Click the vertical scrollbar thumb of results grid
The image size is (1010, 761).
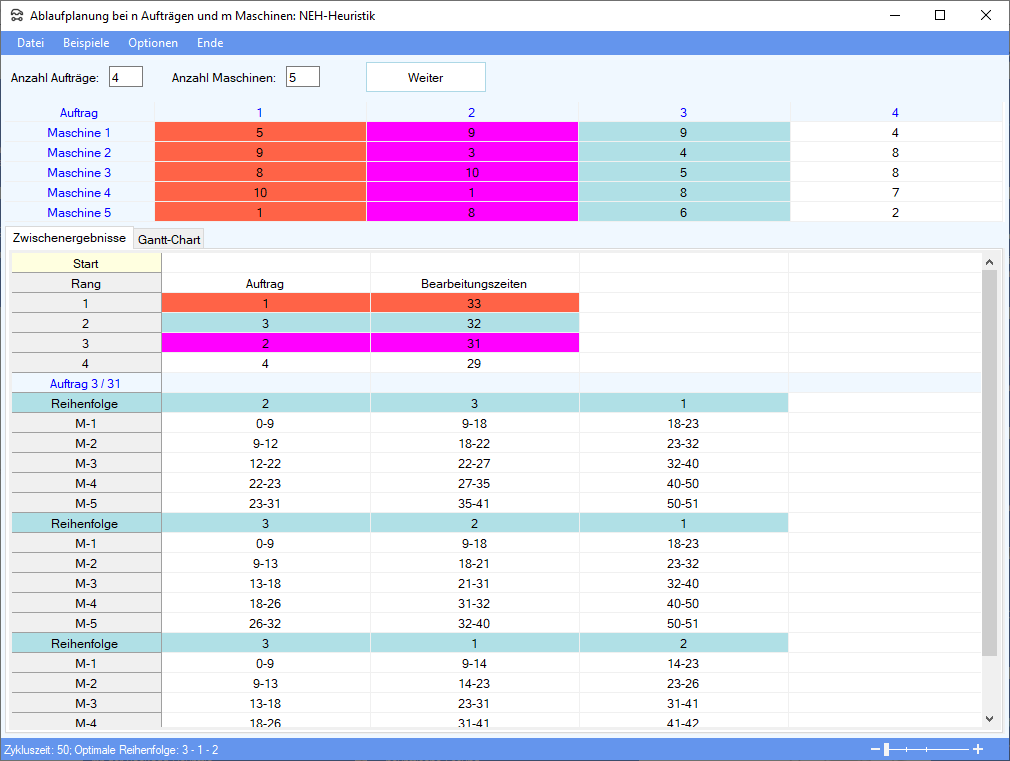pyautogui.click(x=989, y=460)
